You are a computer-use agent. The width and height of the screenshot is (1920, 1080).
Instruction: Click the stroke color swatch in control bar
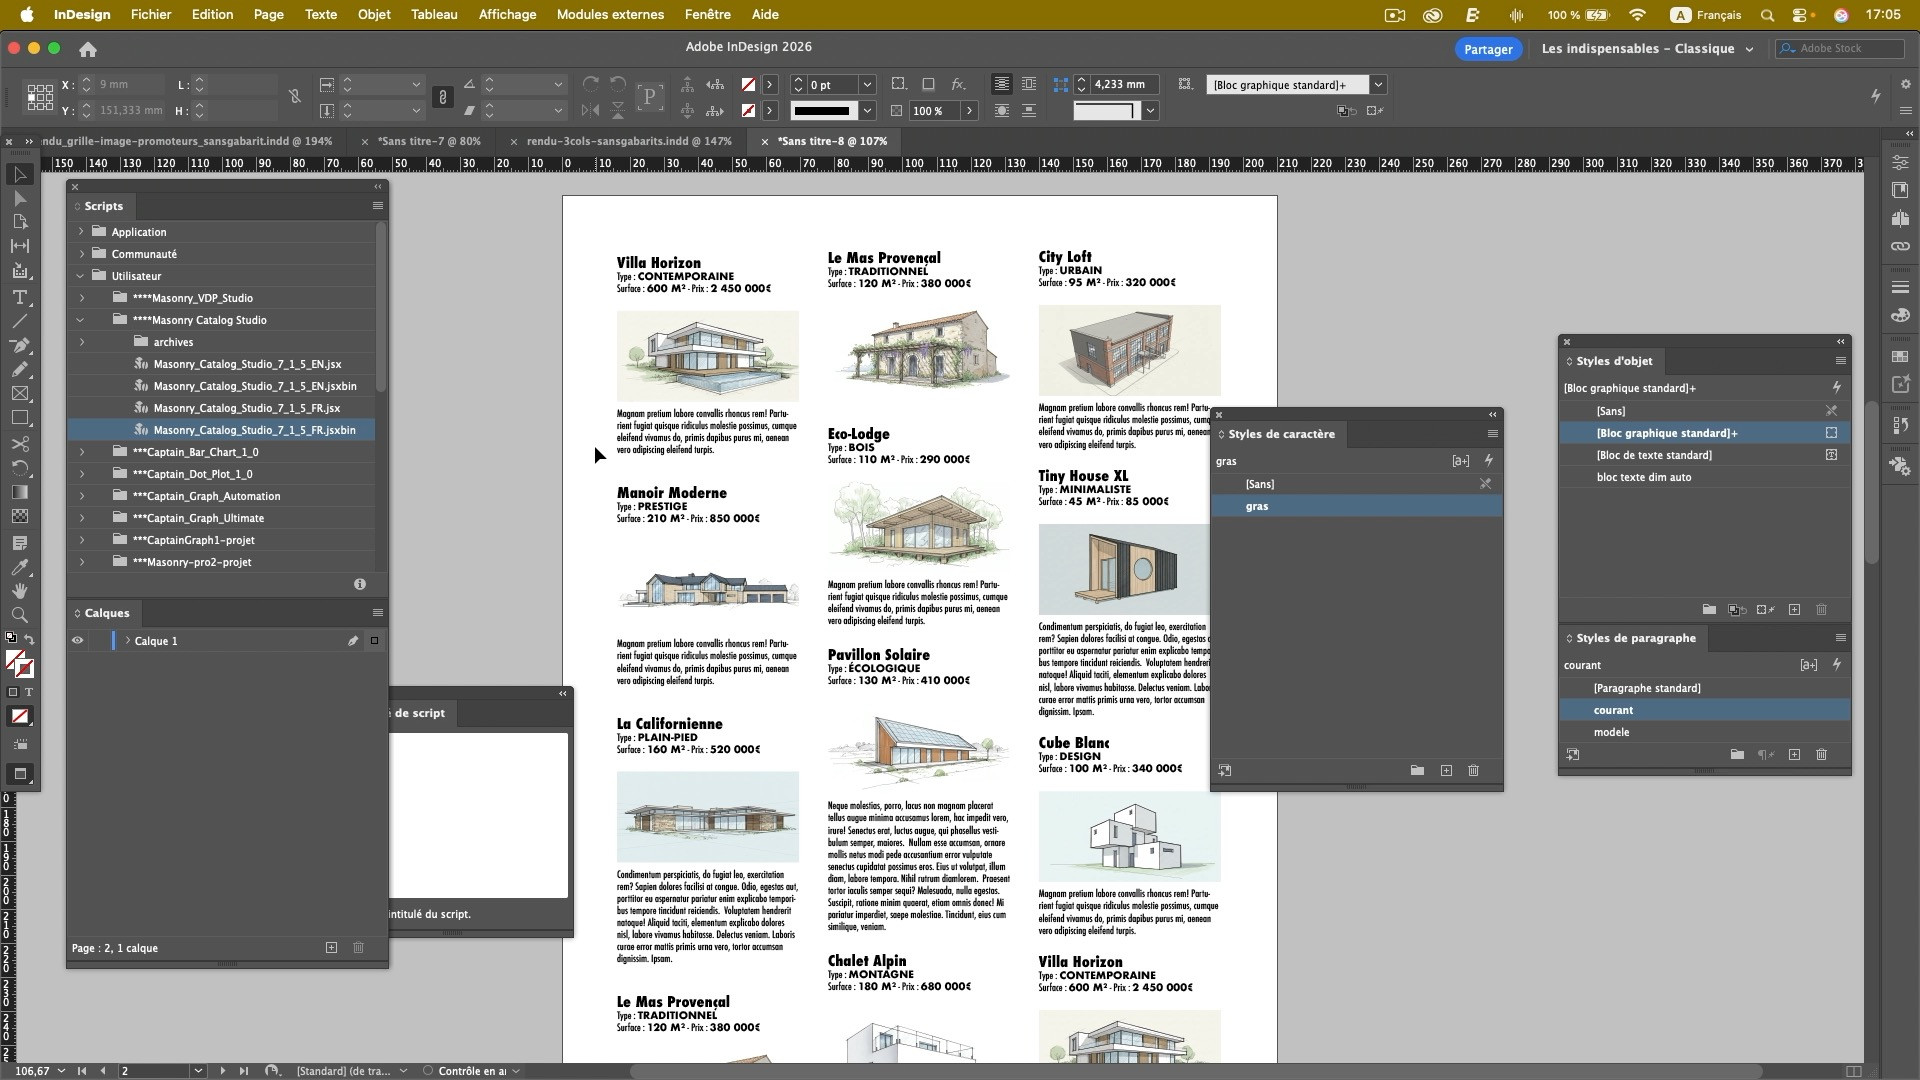coord(748,111)
